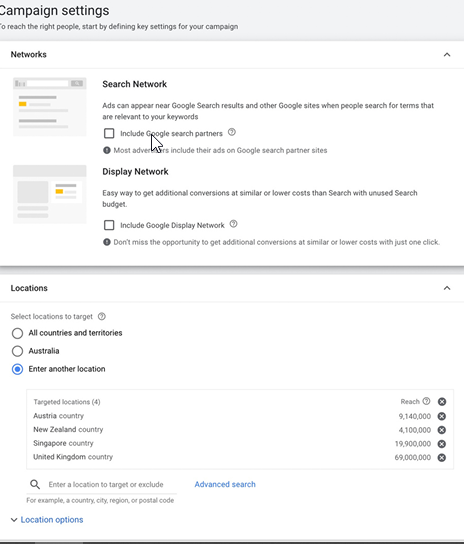
Task: Choose the Australia radio button
Action: (17, 351)
